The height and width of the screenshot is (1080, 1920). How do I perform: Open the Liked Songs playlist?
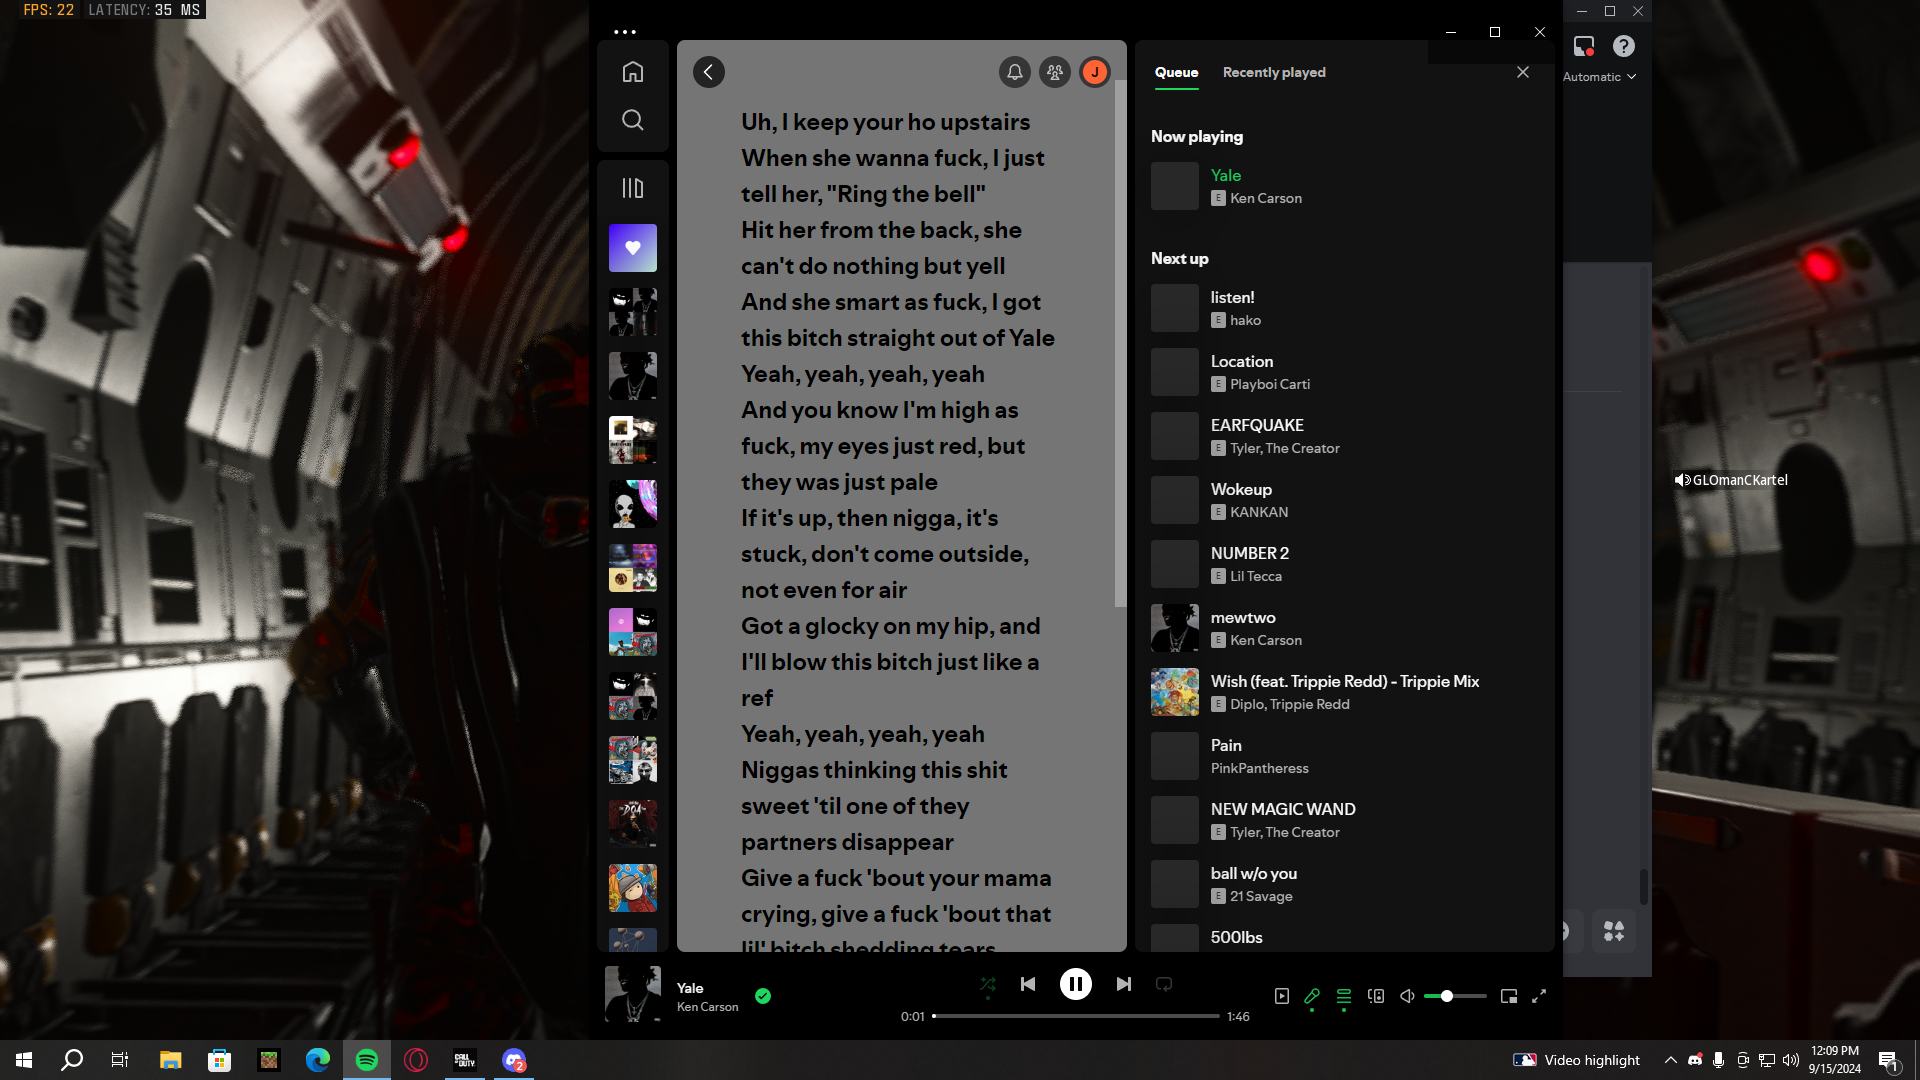pyautogui.click(x=632, y=248)
